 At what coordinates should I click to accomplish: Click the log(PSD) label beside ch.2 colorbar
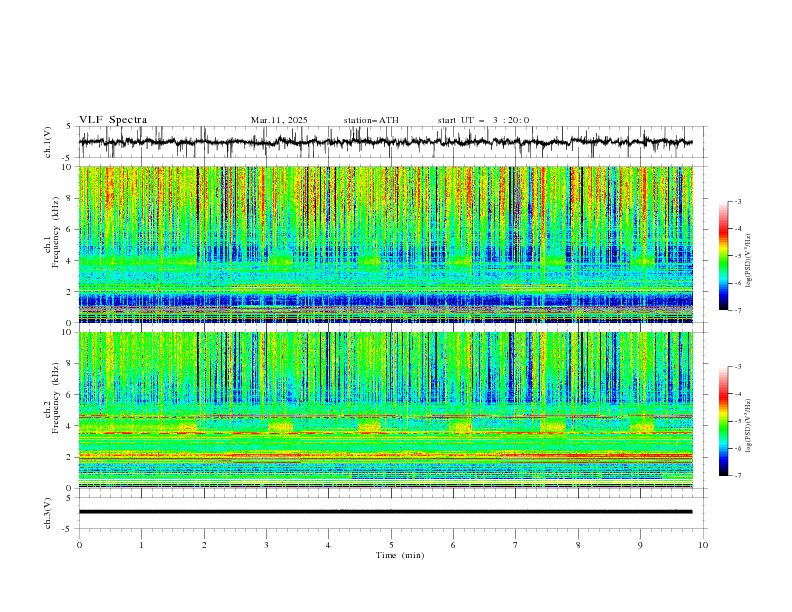pyautogui.click(x=748, y=425)
